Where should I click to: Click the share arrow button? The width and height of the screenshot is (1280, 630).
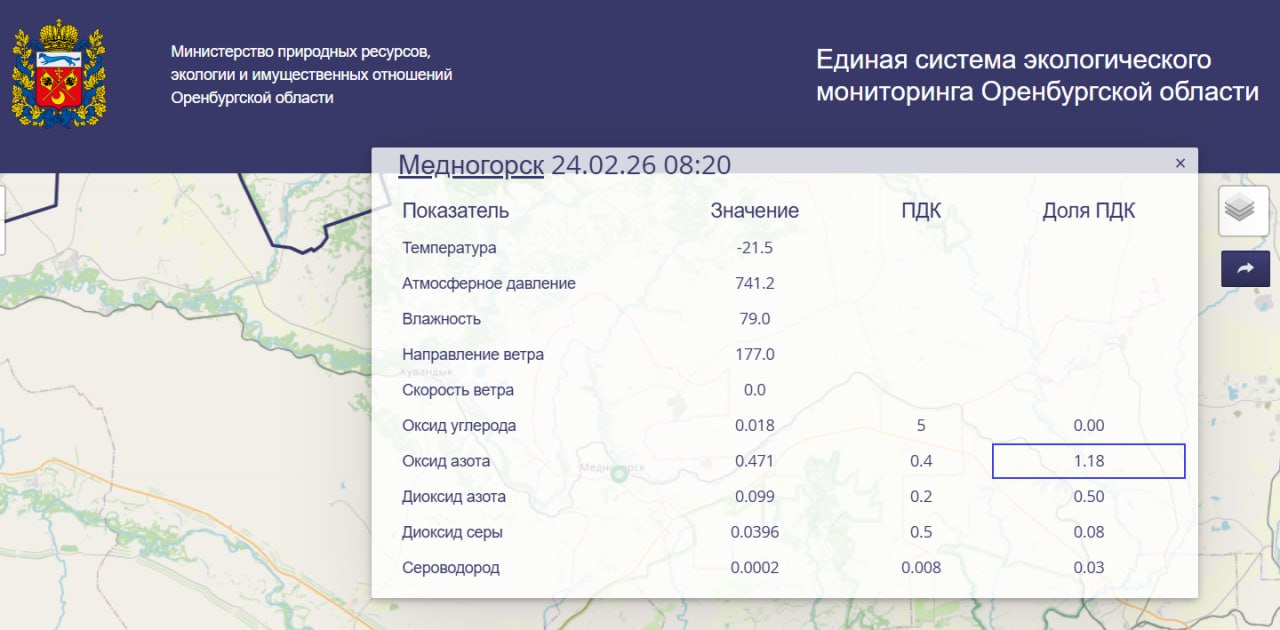(1245, 268)
